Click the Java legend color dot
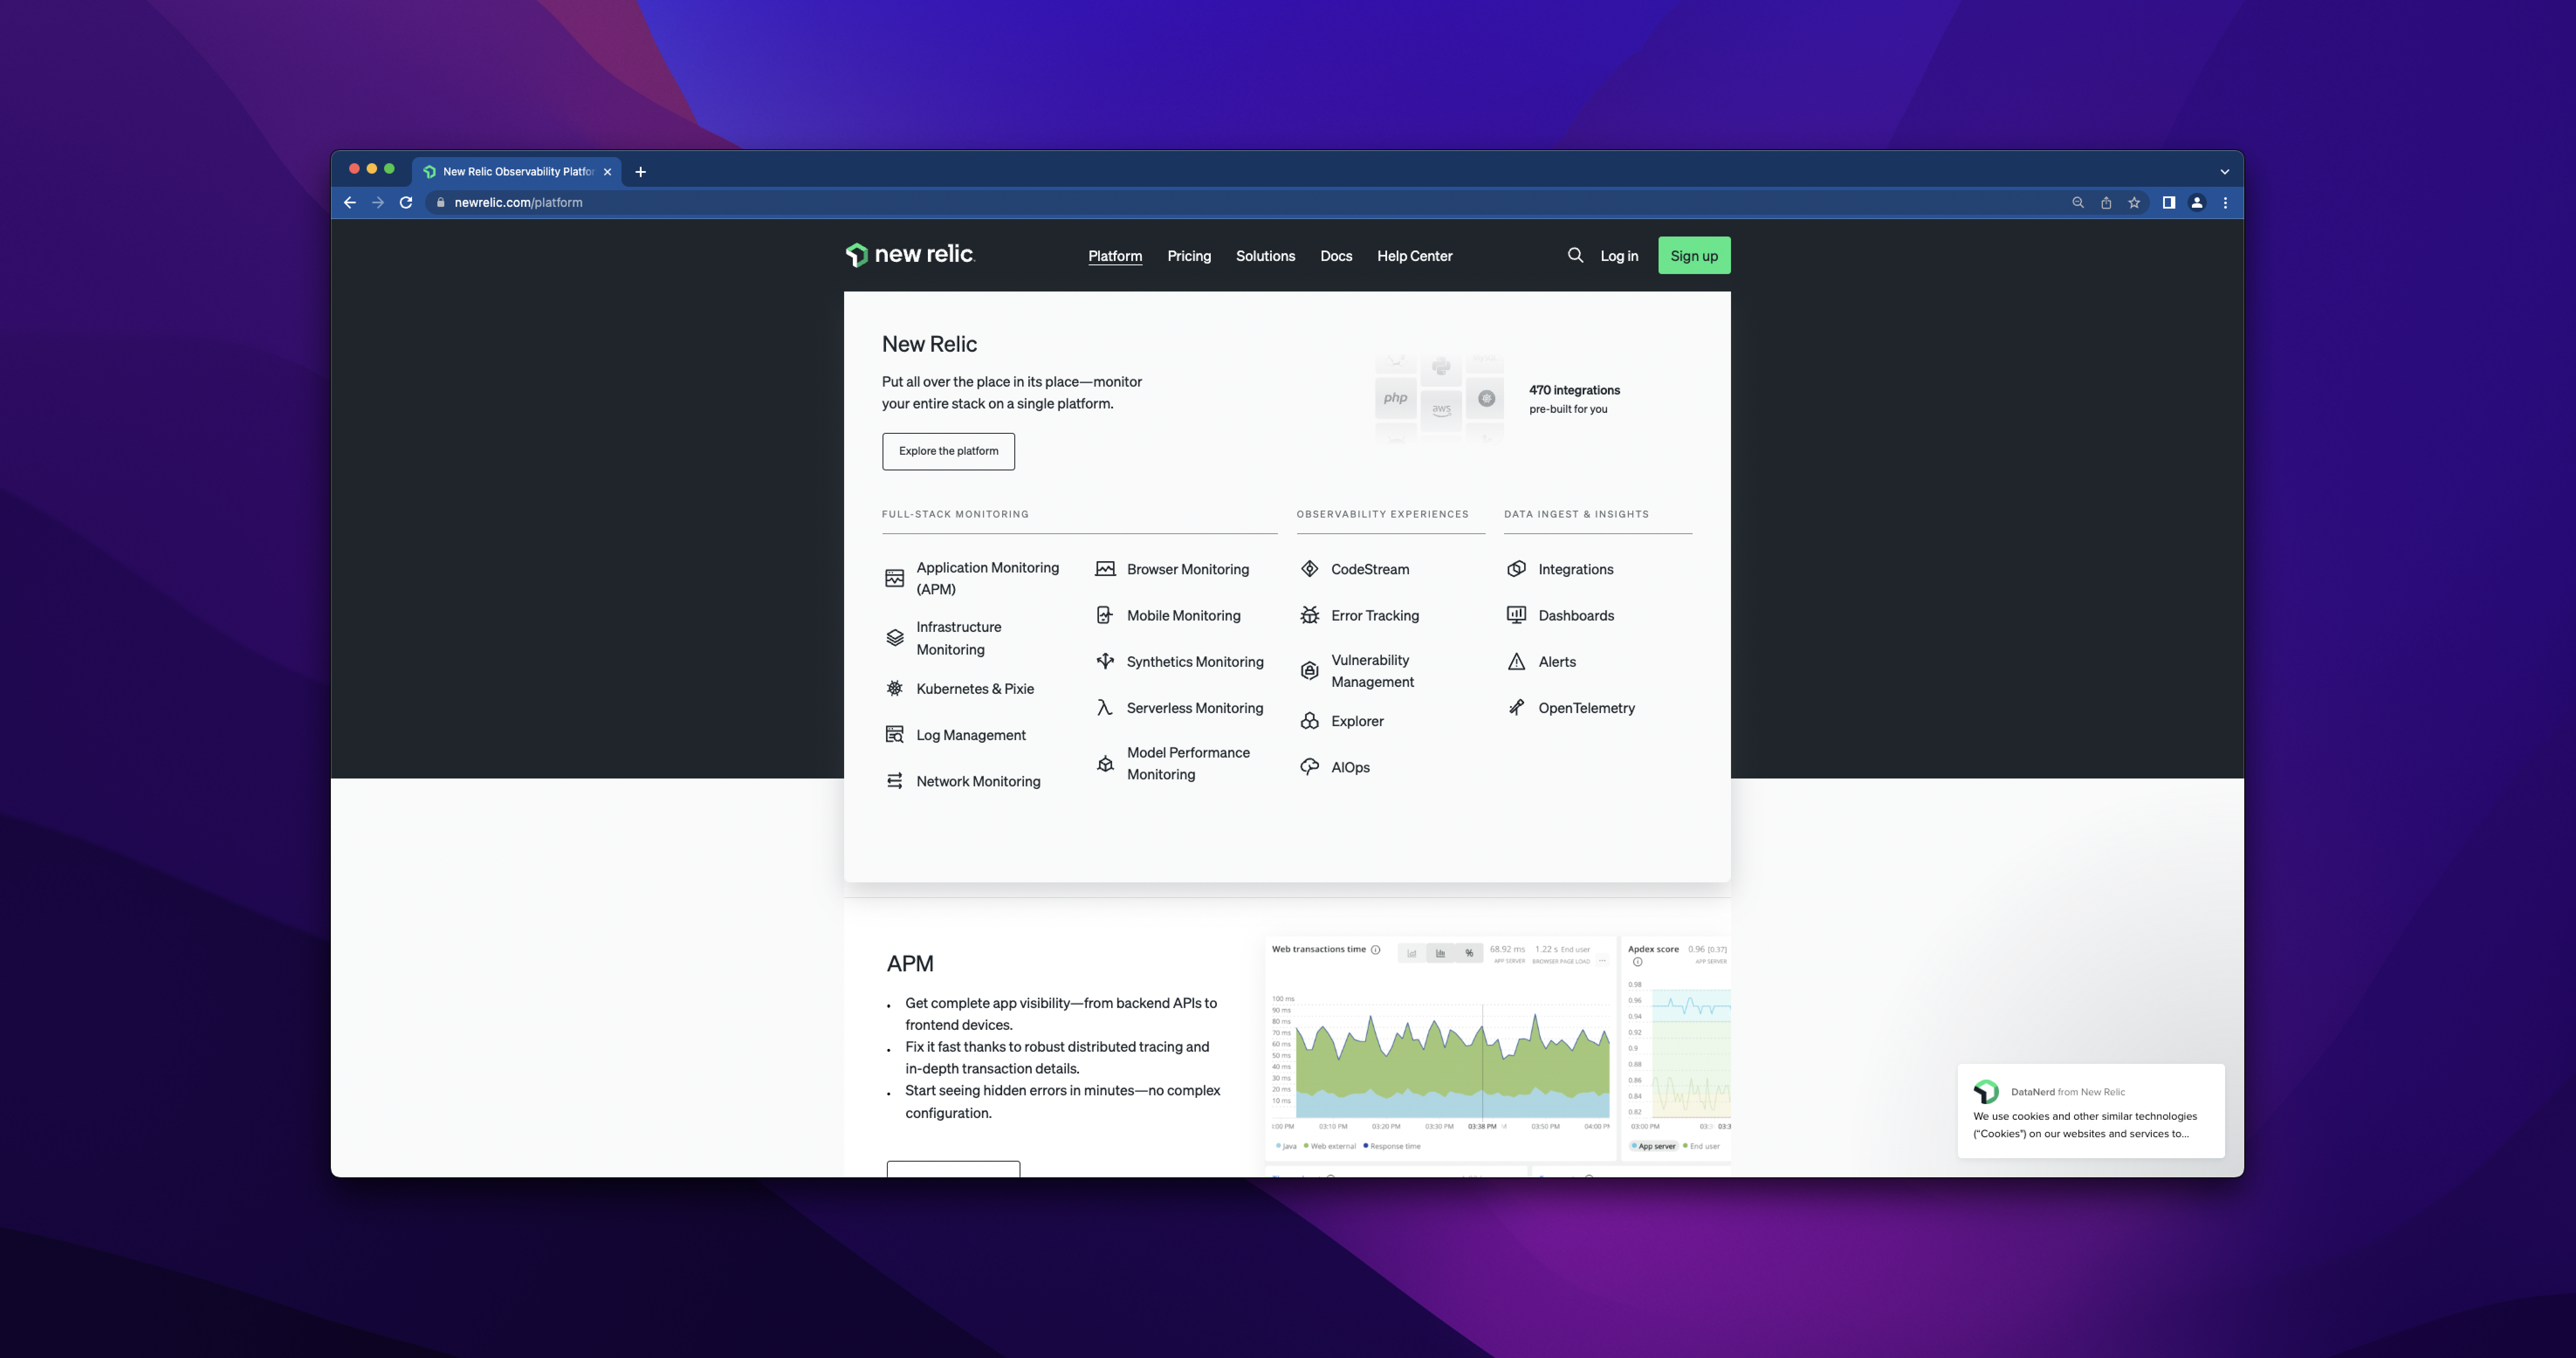2576x1358 pixels. (x=1278, y=1146)
